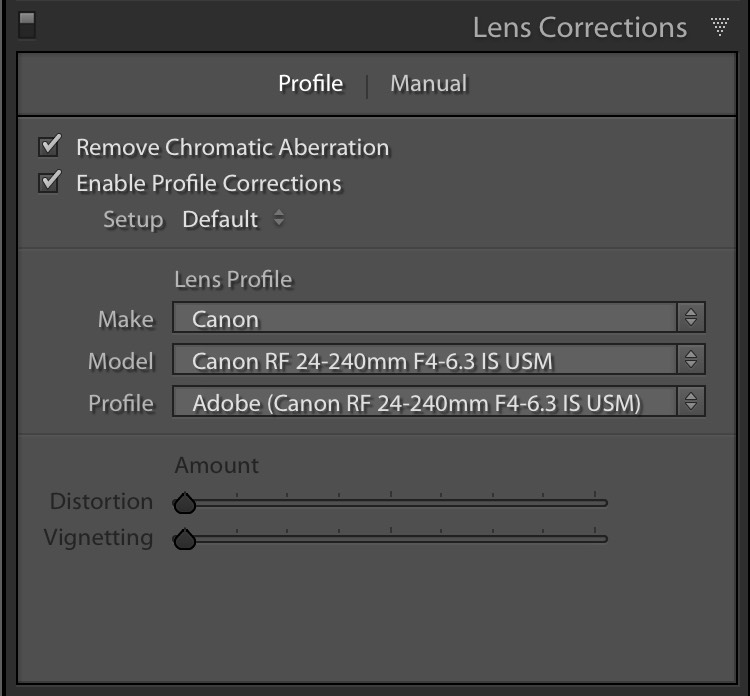This screenshot has height=696, width=750.
Task: Toggle the Lens Corrections panel on/off switch
Action: [x=27, y=25]
